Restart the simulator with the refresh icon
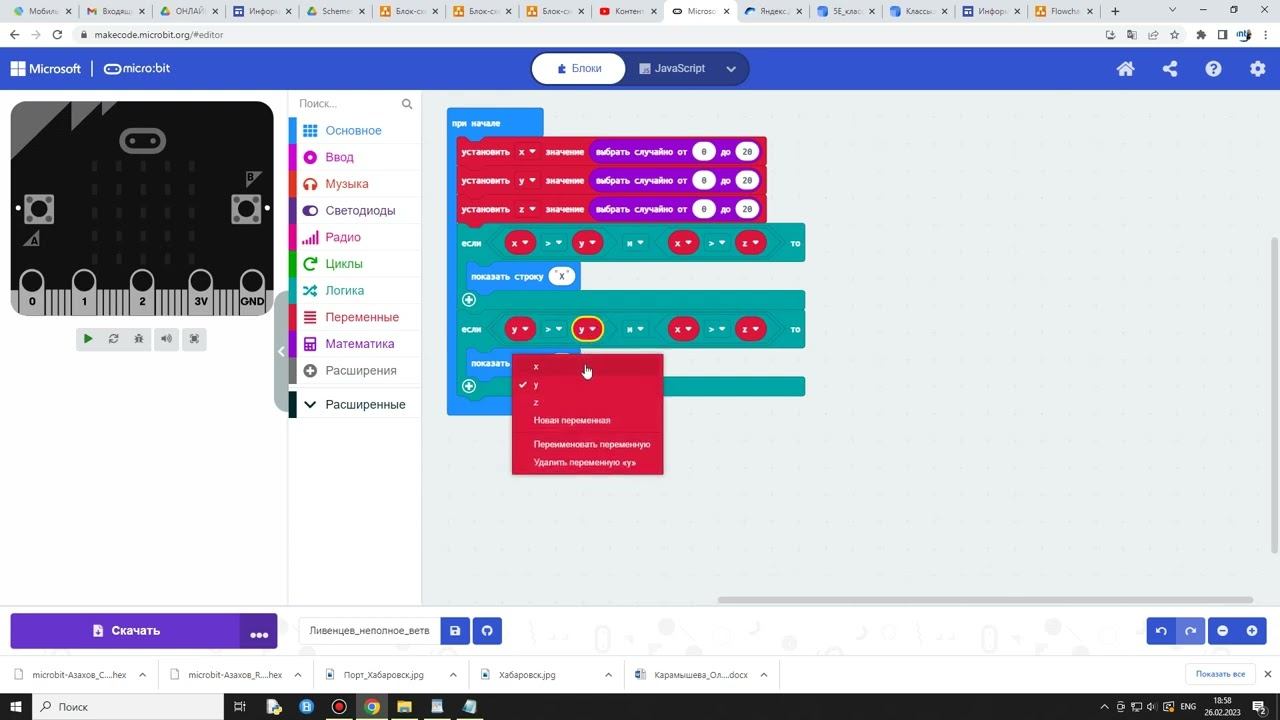The width and height of the screenshot is (1280, 720). [x=113, y=339]
